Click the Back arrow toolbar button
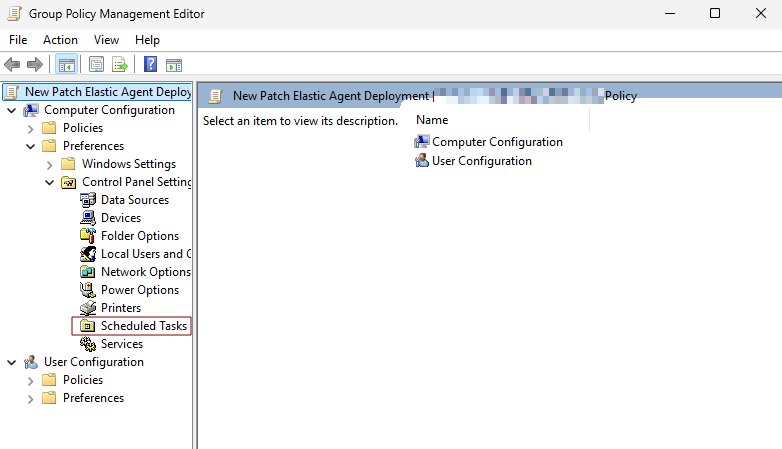Screen dimensions: 782x449 [12, 65]
